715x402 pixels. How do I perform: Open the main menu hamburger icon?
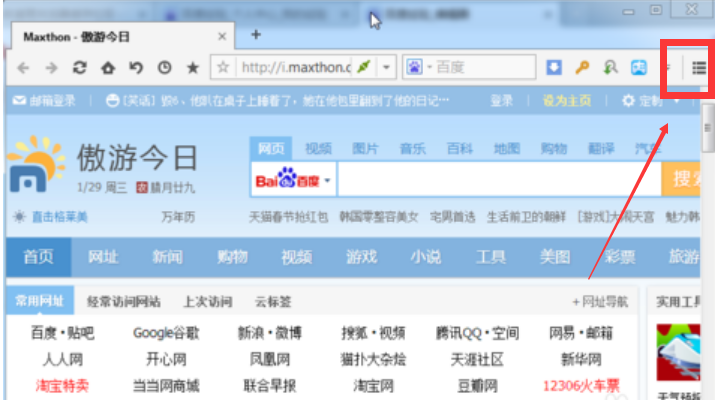[699, 68]
